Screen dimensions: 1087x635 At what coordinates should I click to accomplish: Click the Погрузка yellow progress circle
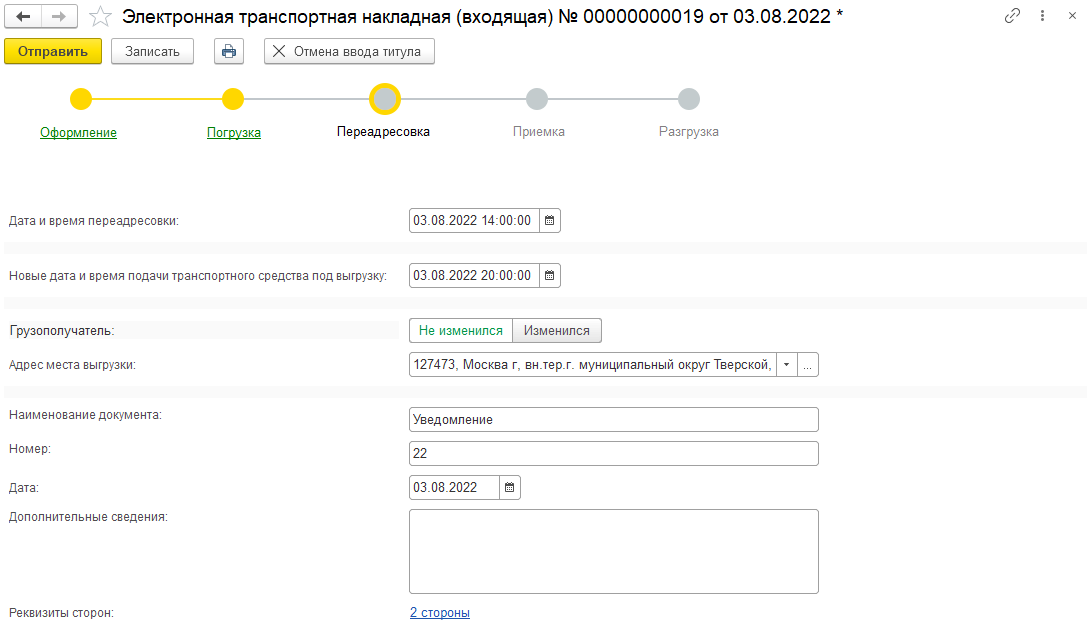(x=233, y=99)
